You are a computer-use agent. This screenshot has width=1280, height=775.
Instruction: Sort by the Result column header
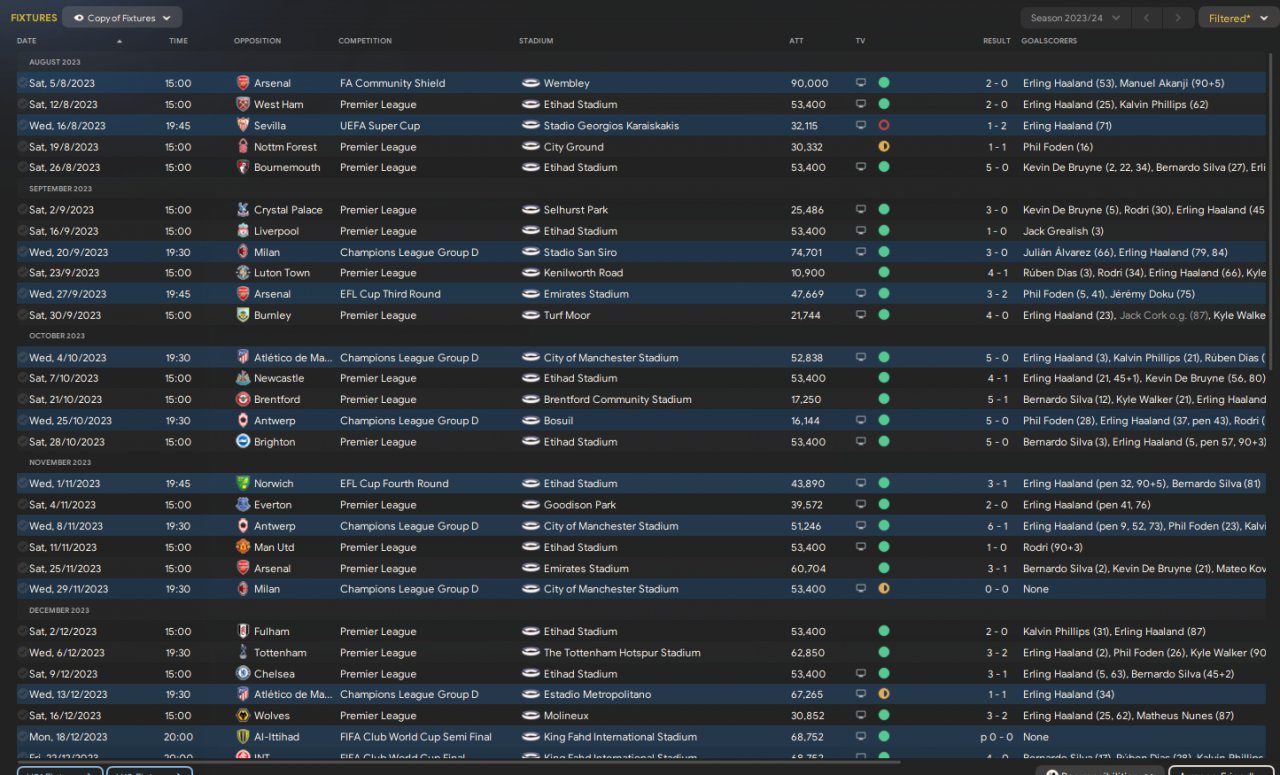996,41
